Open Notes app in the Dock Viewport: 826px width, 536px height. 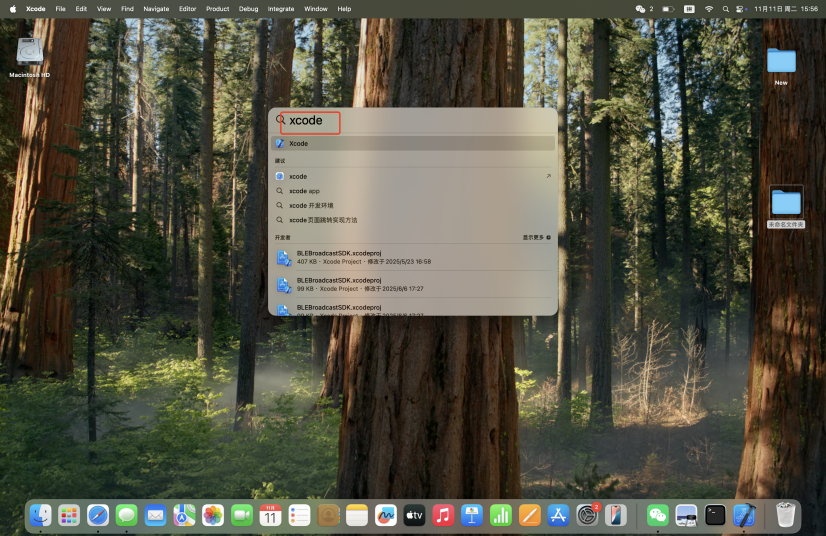click(357, 515)
